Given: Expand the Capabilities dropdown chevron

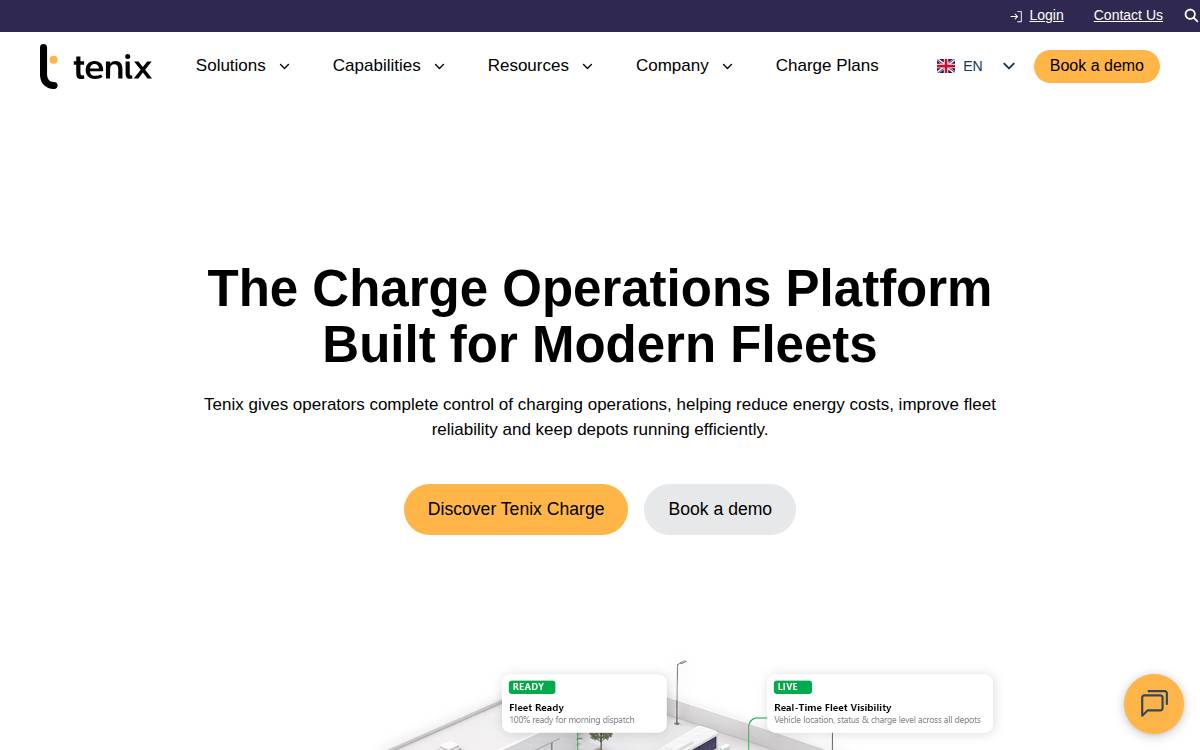Looking at the screenshot, I should coord(439,66).
